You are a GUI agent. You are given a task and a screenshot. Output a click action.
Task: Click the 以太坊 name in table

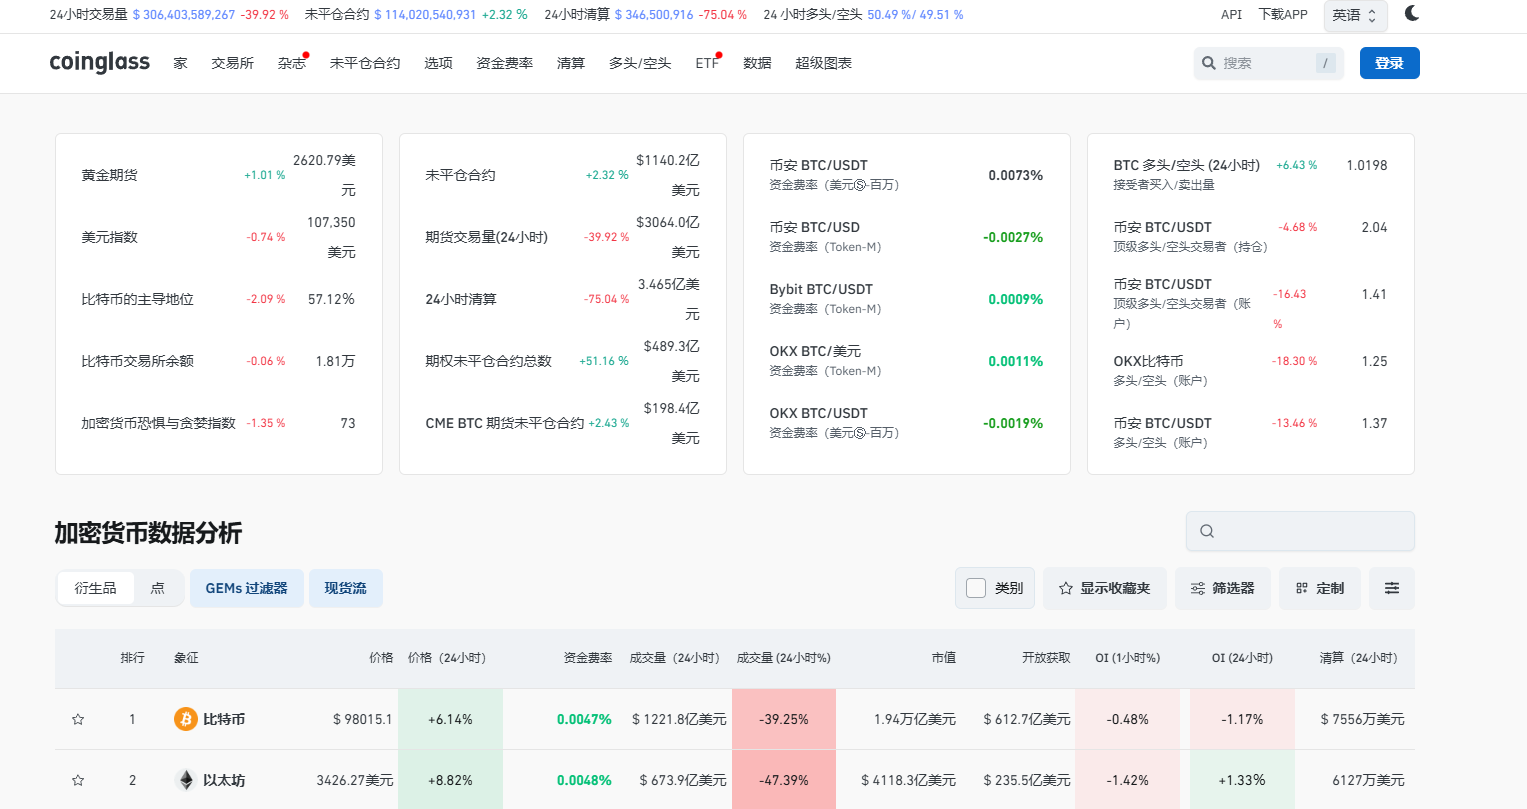(224, 780)
